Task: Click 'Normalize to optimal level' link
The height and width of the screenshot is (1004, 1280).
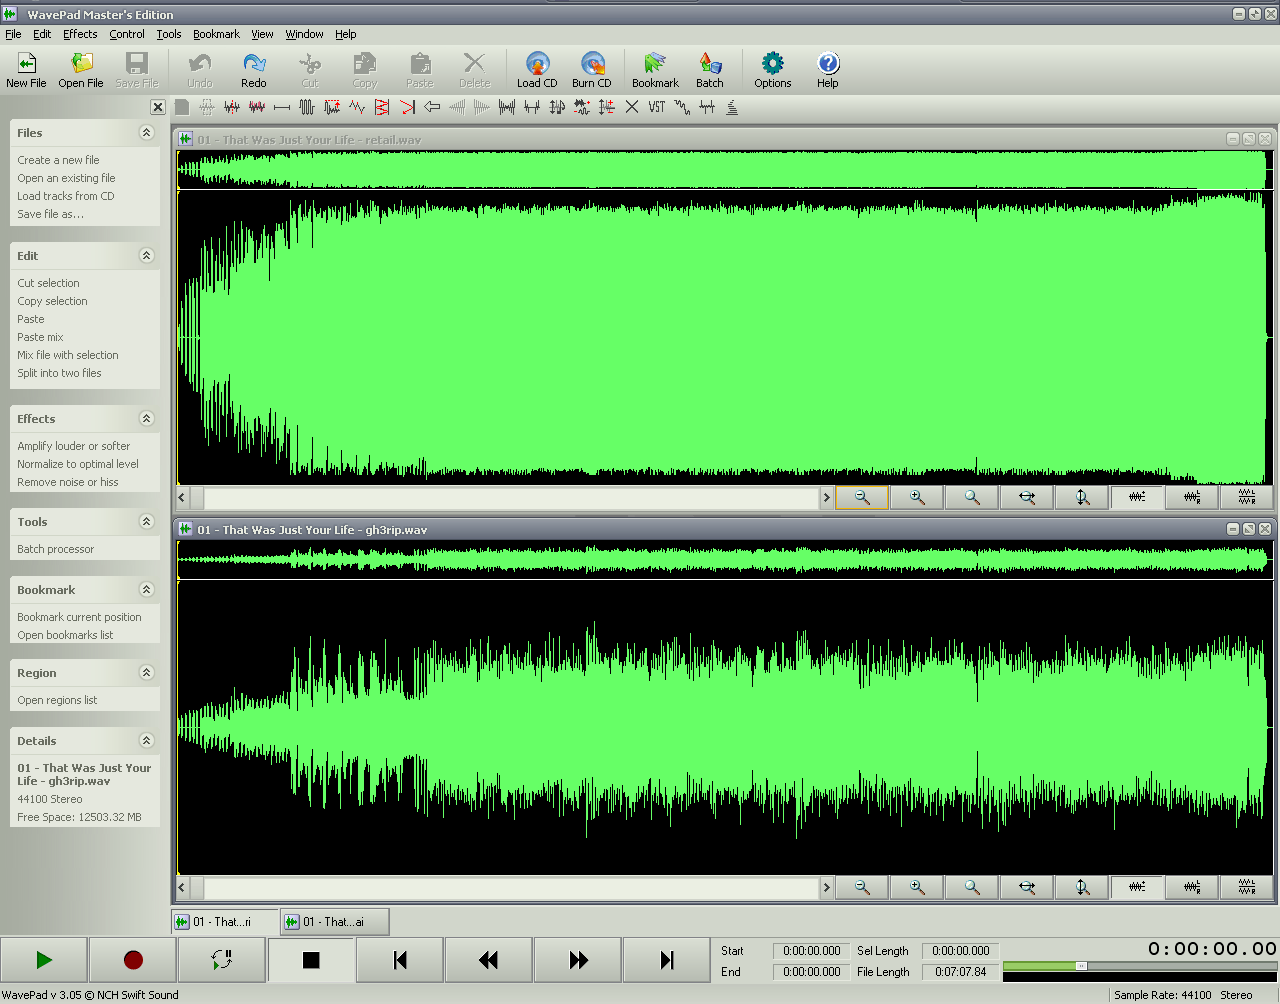Action: coord(78,464)
